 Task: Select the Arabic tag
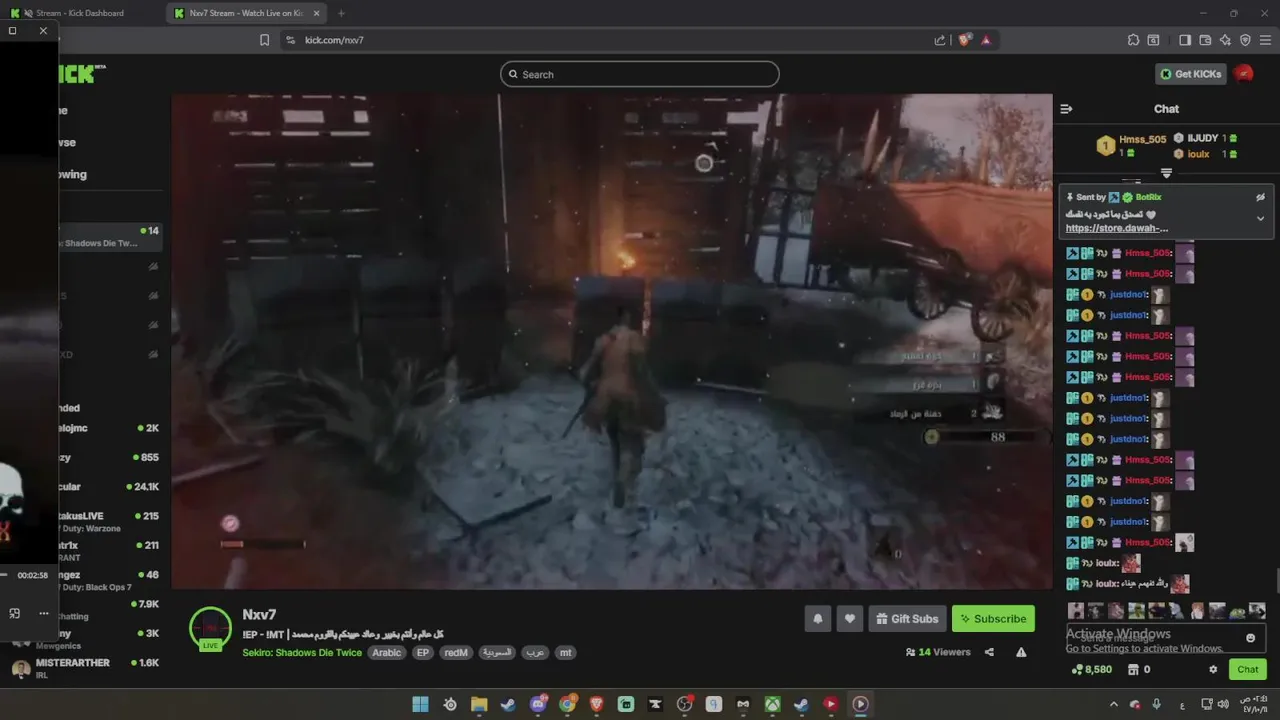387,652
